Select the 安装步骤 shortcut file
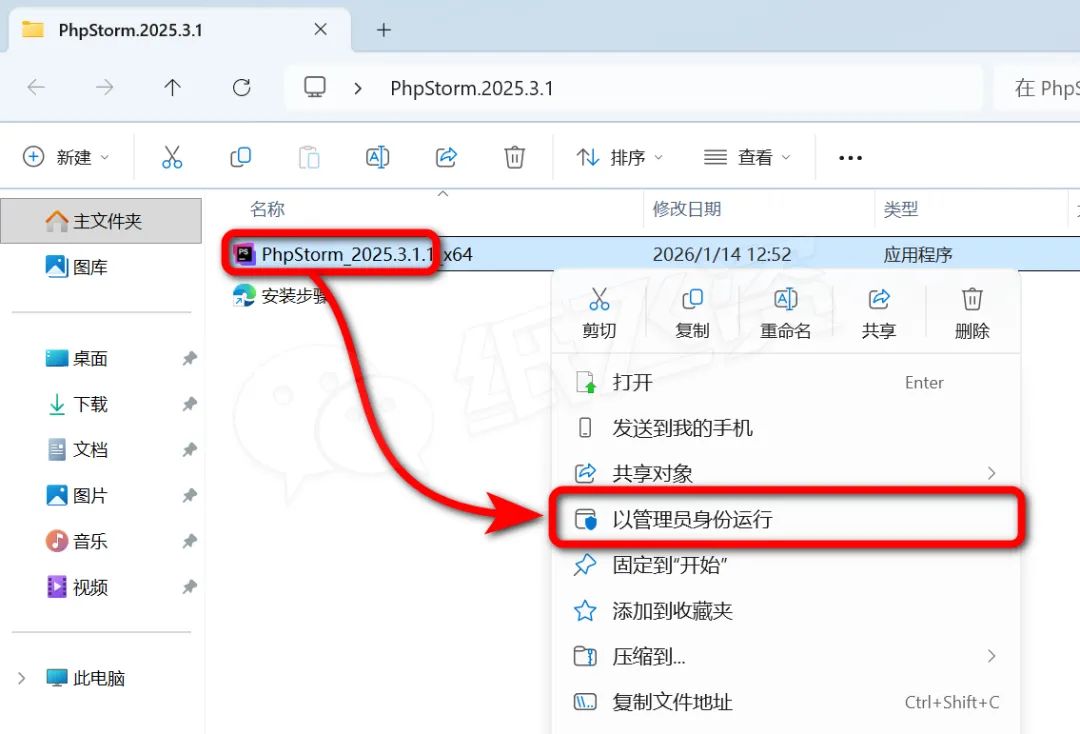This screenshot has height=734, width=1080. [281, 296]
